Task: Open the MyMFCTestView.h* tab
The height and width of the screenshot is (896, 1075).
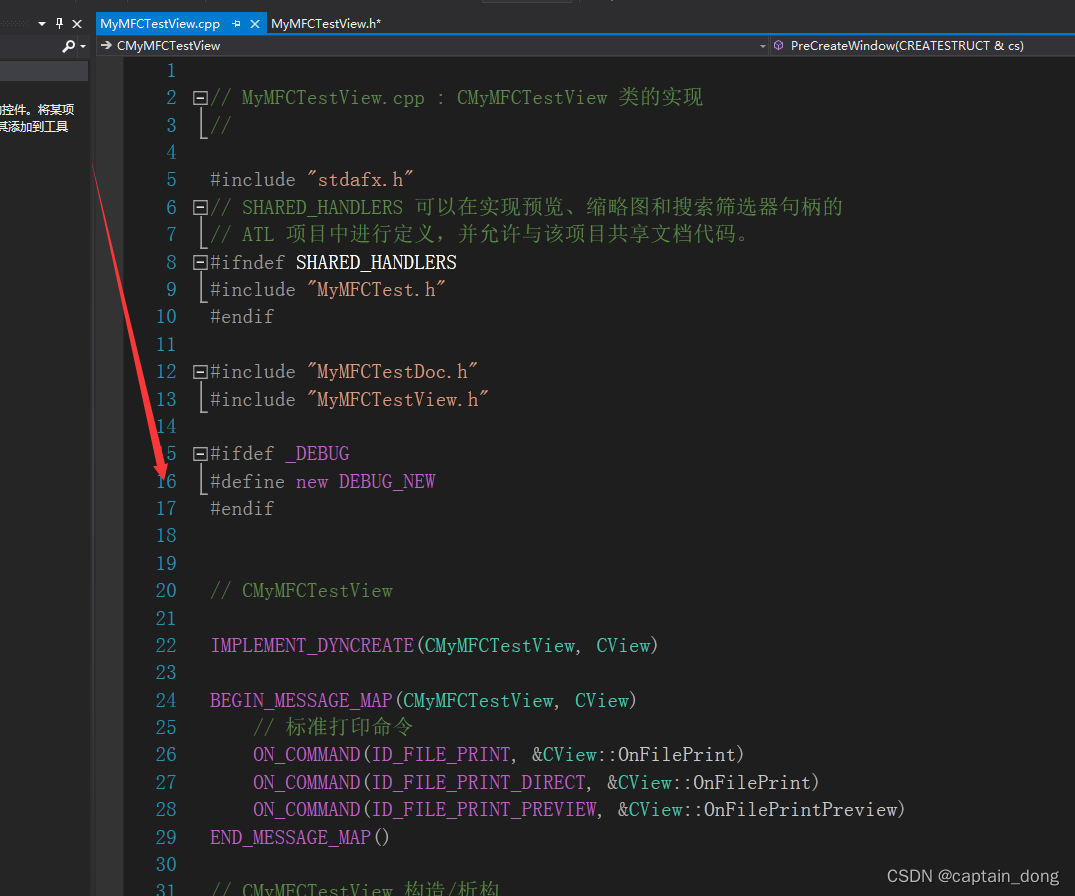Action: coord(326,24)
